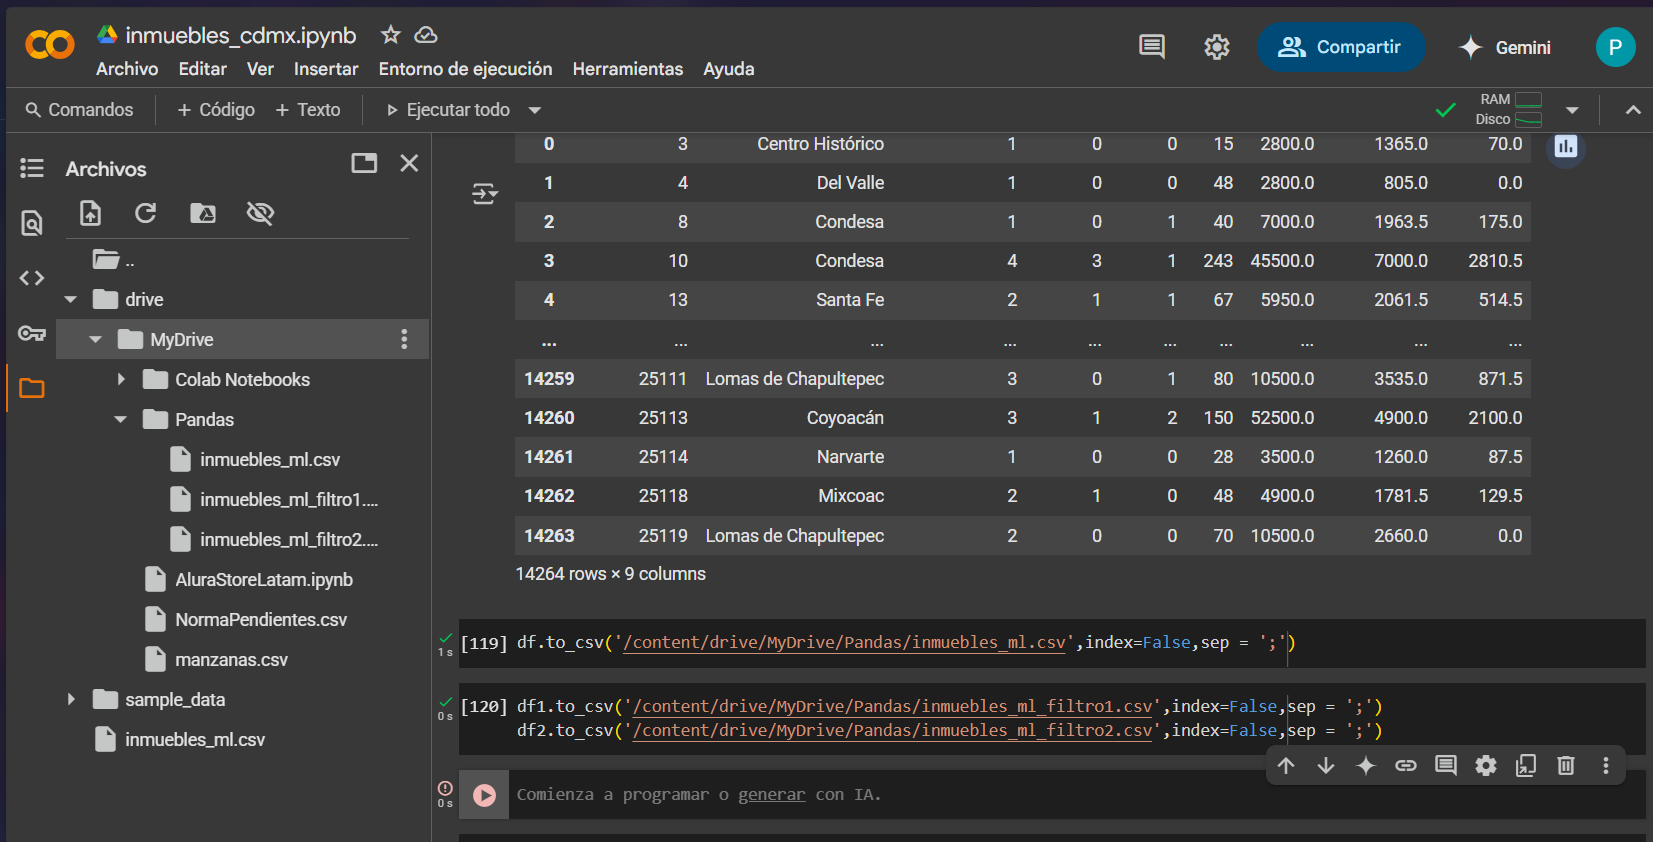This screenshot has height=842, width=1653.
Task: Open the Herramientas menu
Action: click(628, 69)
